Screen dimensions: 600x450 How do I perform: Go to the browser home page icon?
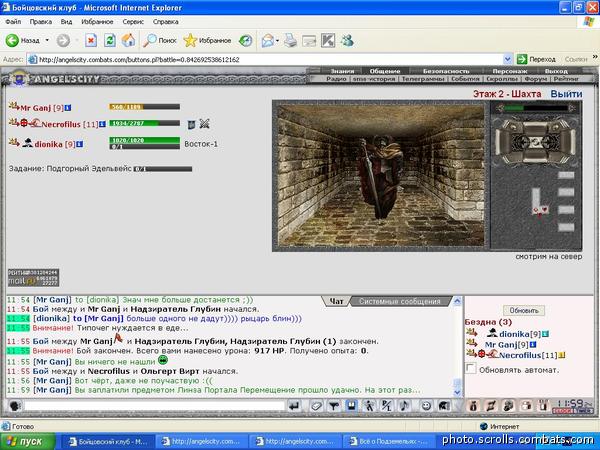[x=129, y=40]
